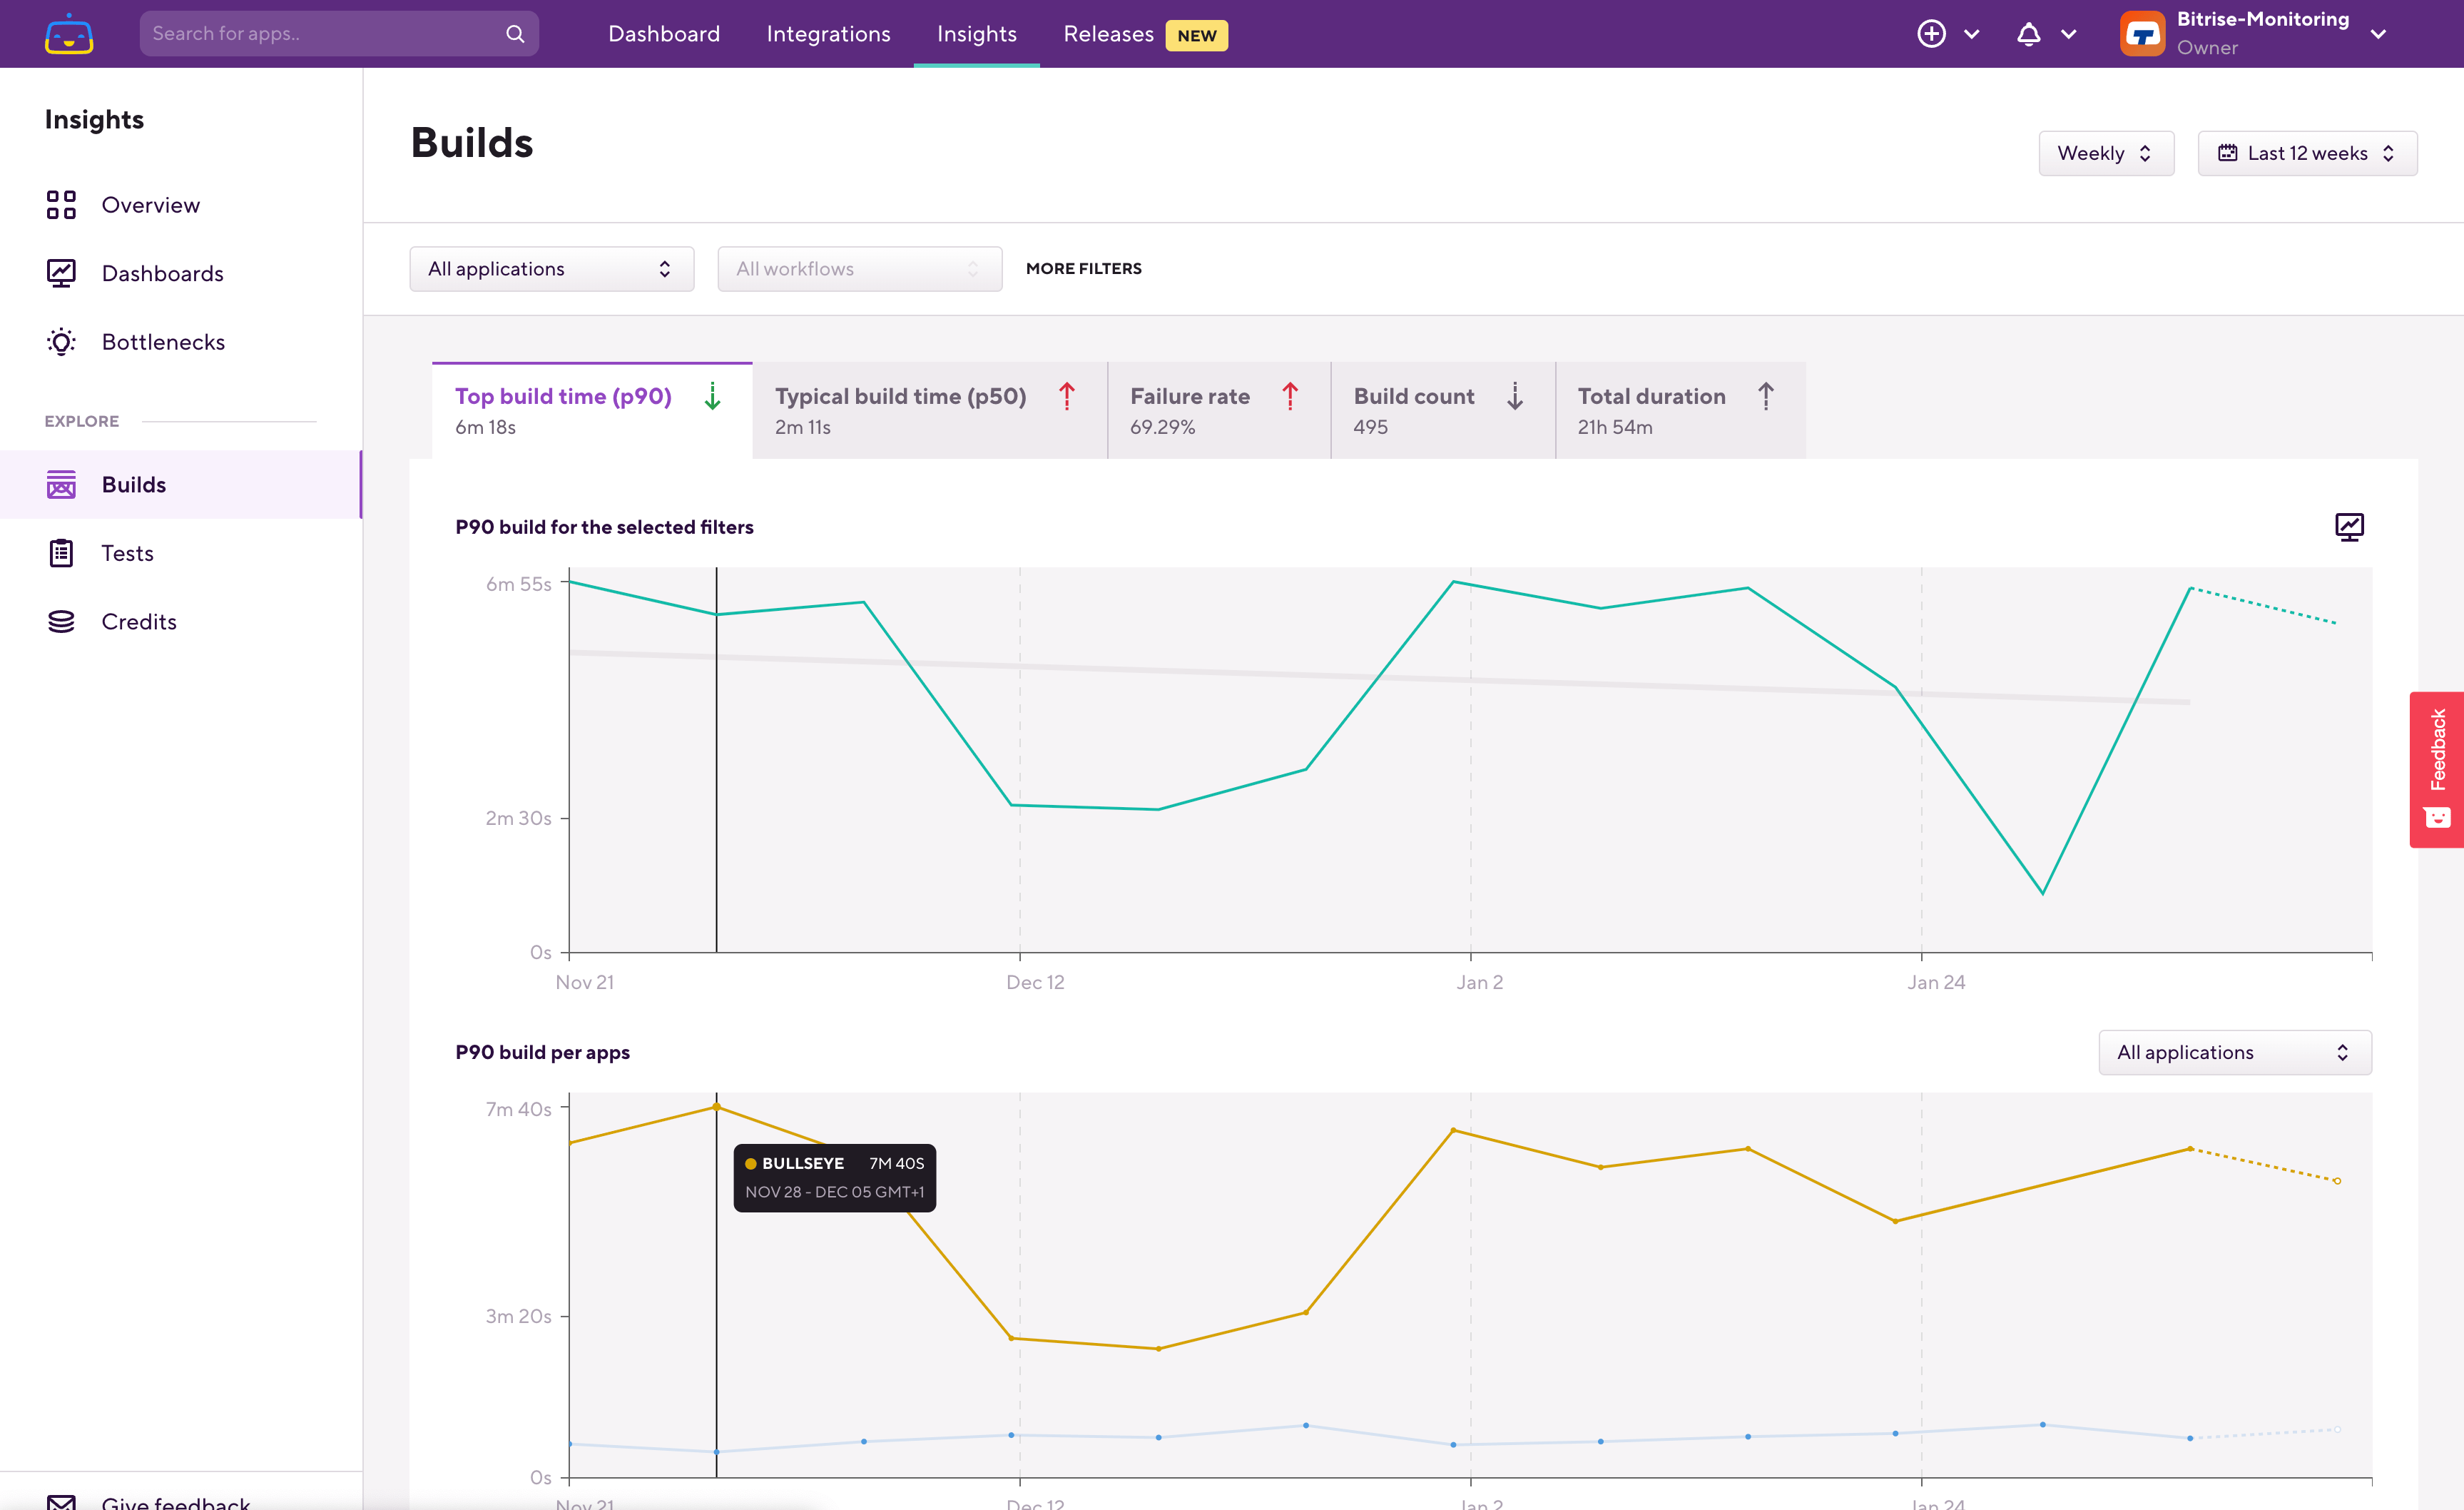Image resolution: width=2464 pixels, height=1510 pixels.
Task: Open the notifications bell icon
Action: point(2028,34)
